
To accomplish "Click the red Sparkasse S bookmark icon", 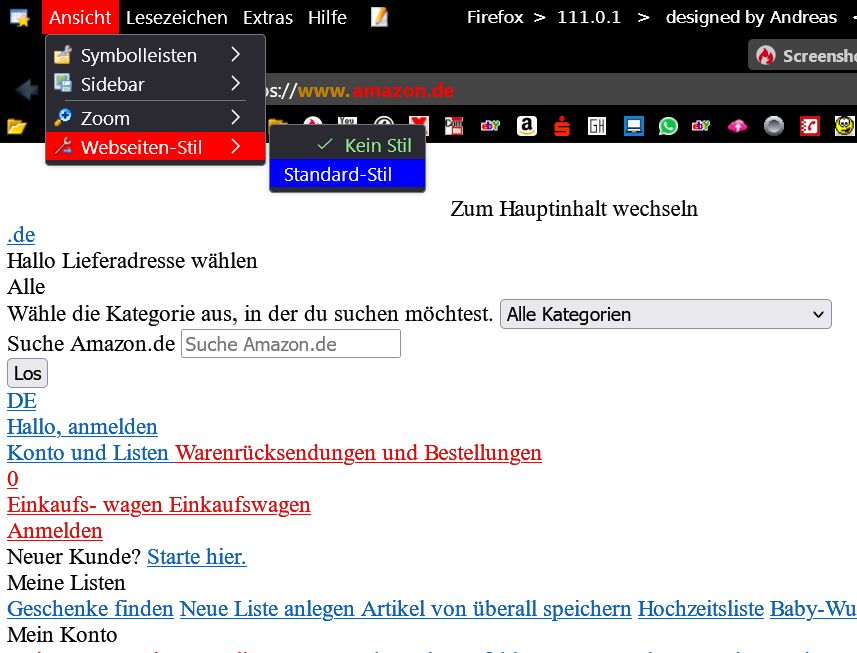I will pos(562,126).
